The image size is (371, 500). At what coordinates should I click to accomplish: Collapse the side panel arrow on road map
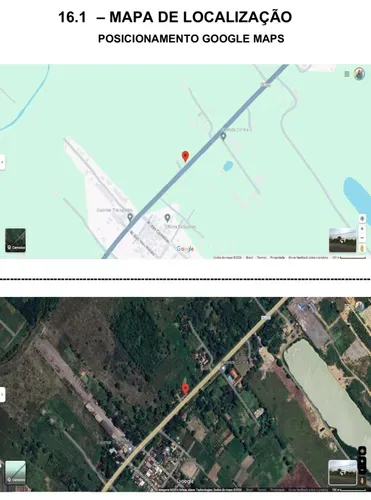pyautogui.click(x=2, y=162)
